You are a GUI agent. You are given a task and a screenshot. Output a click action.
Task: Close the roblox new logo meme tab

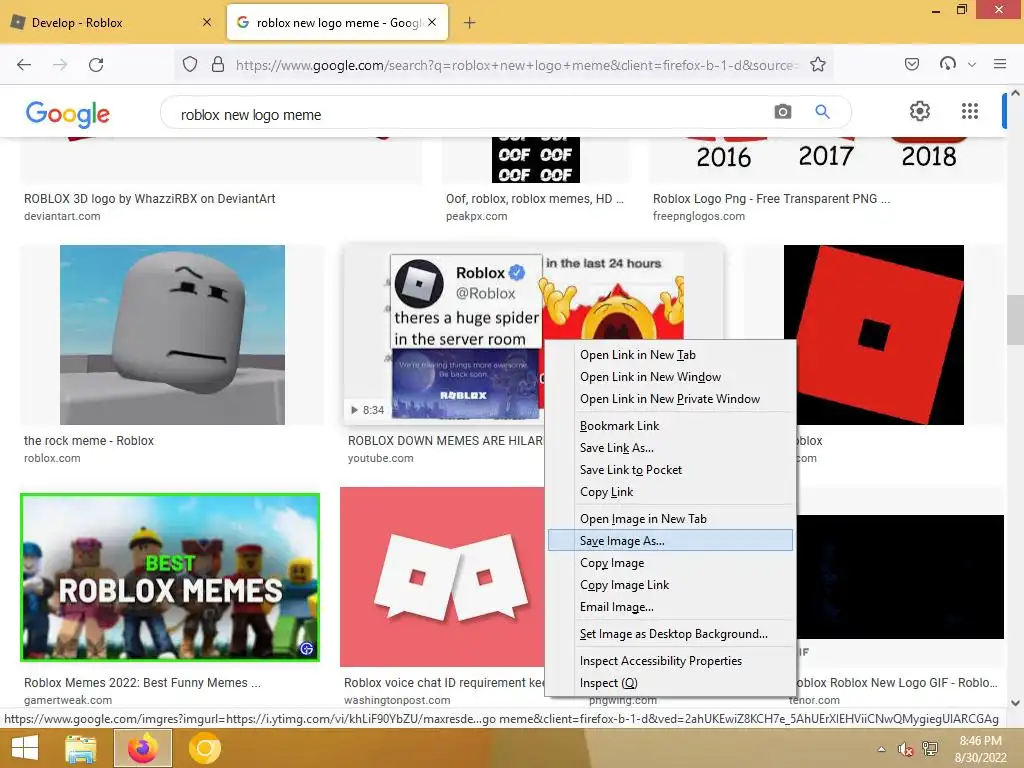point(432,22)
